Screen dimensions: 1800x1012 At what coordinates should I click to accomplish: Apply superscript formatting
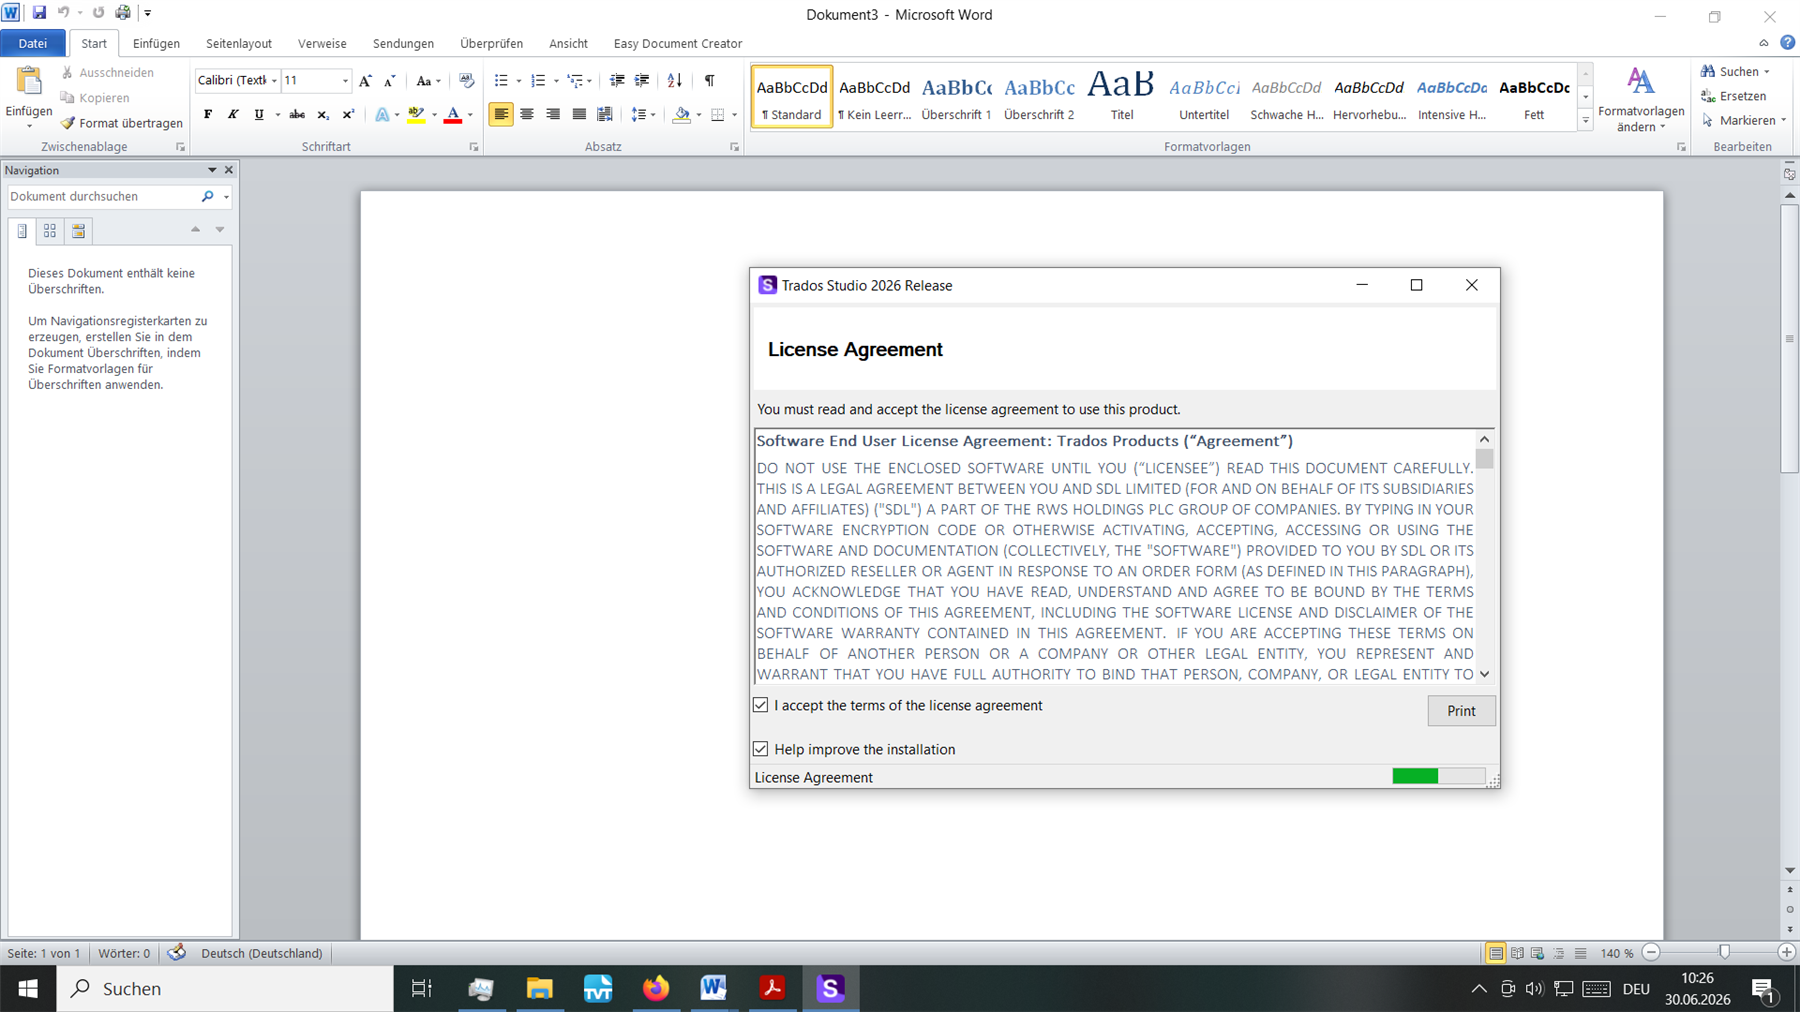(348, 114)
